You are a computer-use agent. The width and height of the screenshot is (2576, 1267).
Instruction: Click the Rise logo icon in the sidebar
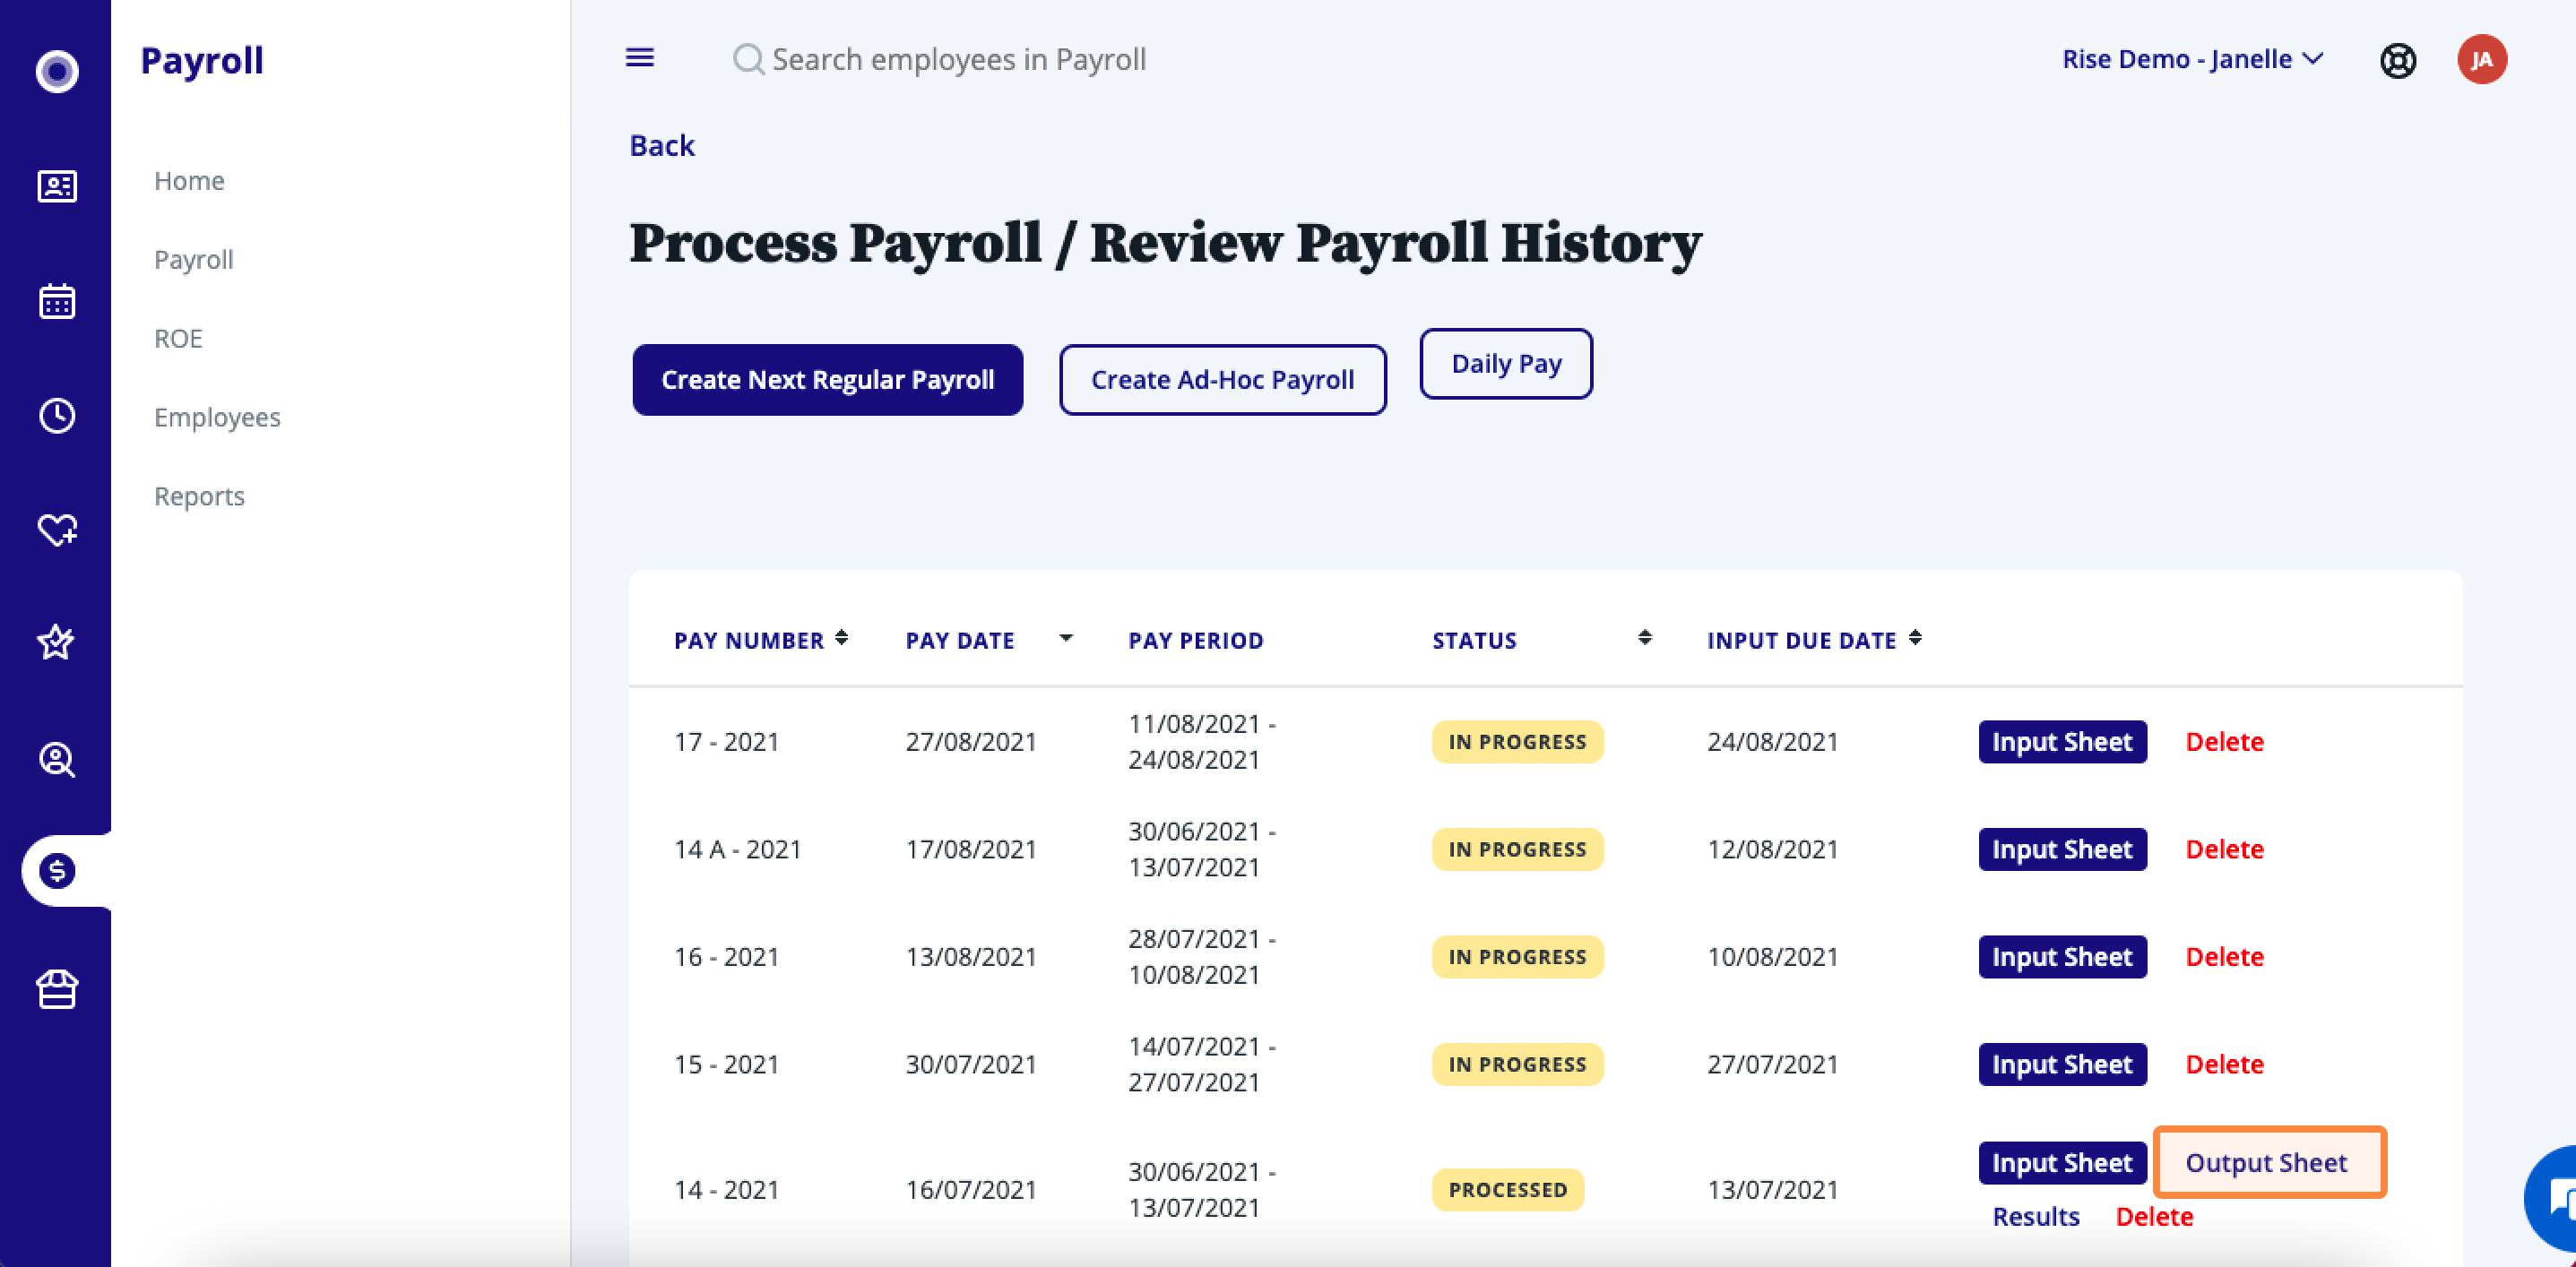[57, 71]
